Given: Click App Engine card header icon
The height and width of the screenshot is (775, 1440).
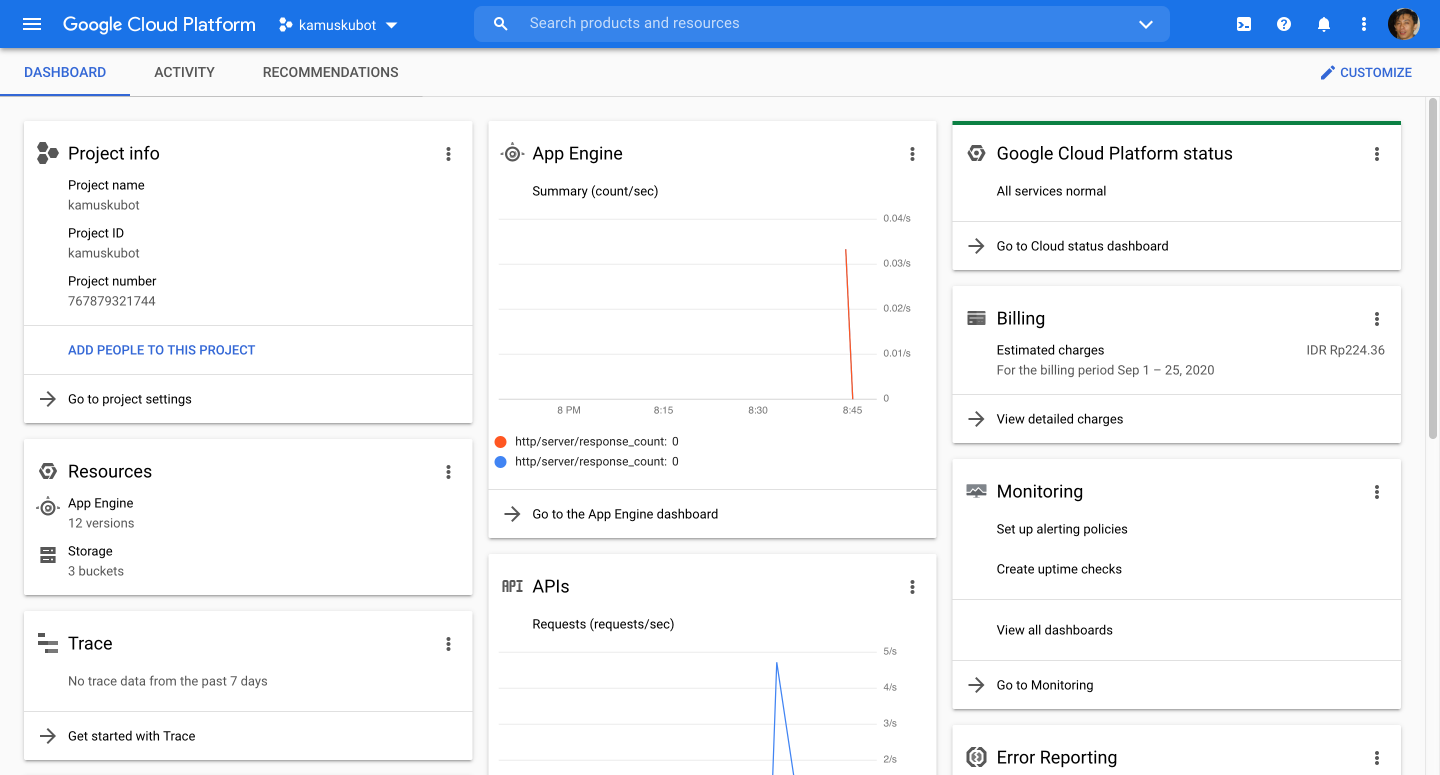Looking at the screenshot, I should 511,153.
